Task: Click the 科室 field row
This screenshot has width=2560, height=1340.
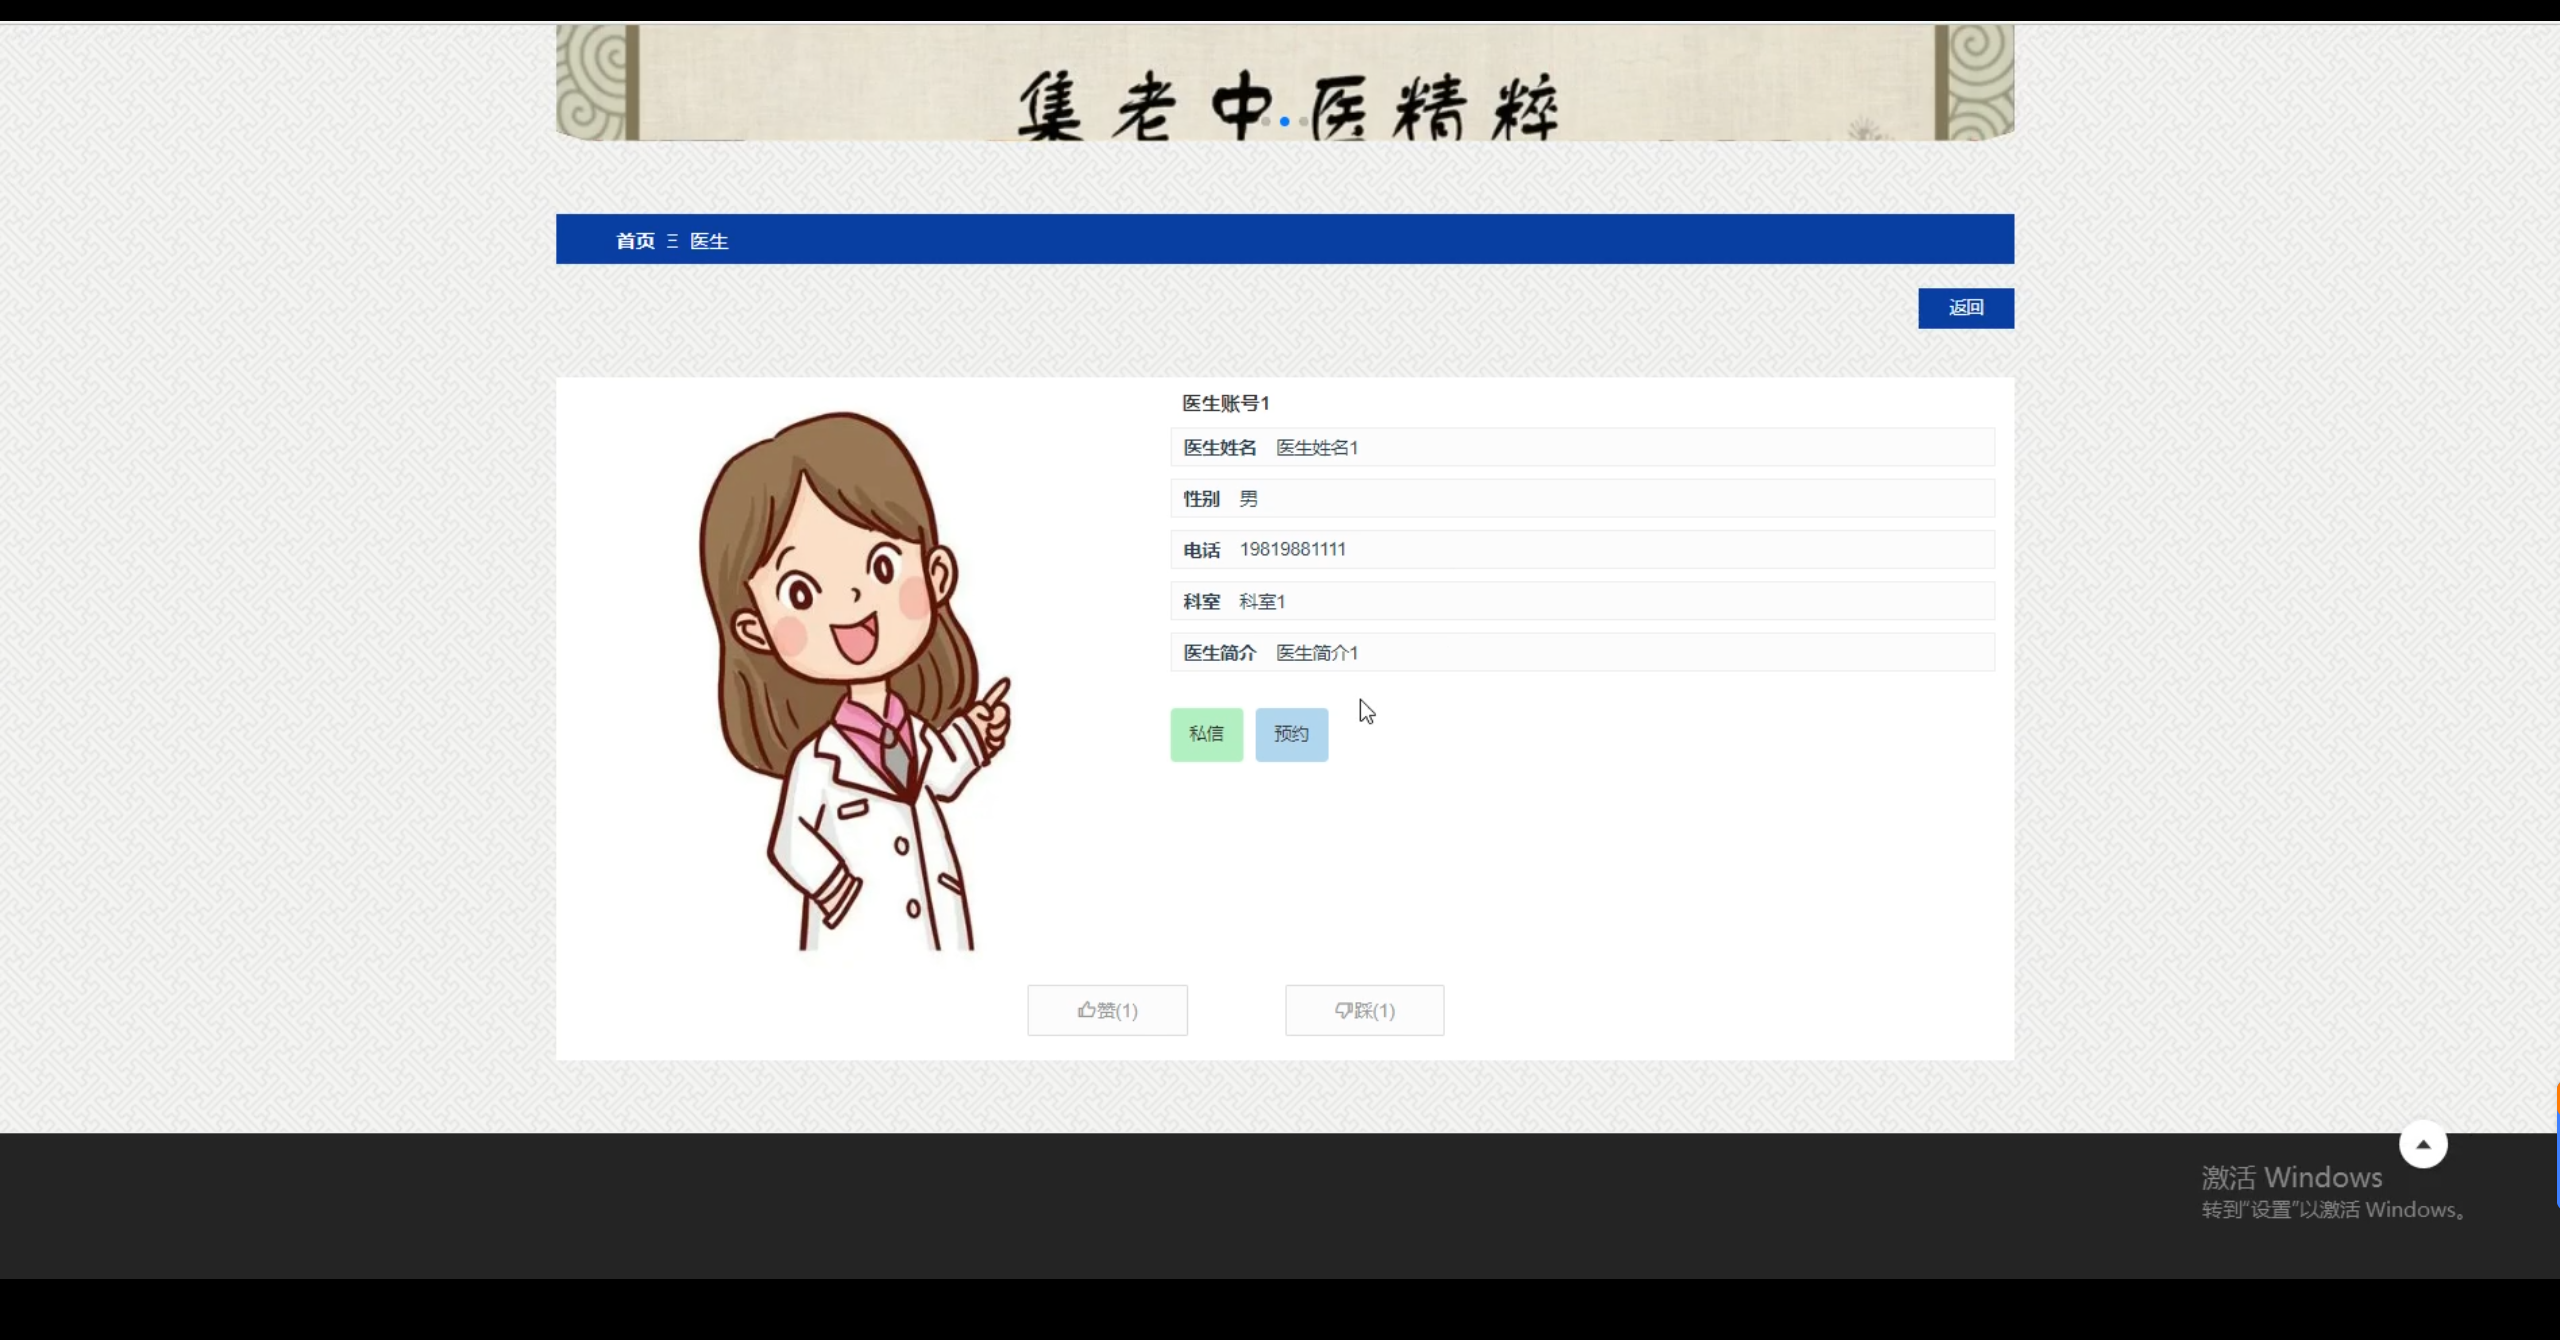Action: click(x=1582, y=601)
